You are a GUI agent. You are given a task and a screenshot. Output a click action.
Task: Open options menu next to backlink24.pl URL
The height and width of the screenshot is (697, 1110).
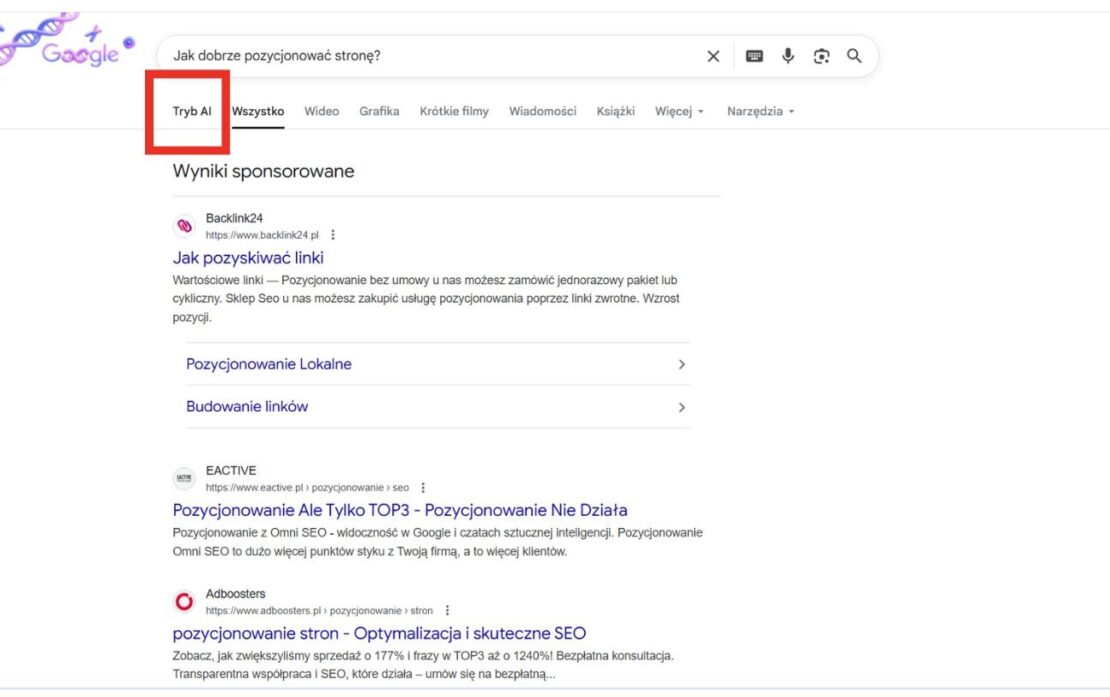(x=333, y=235)
